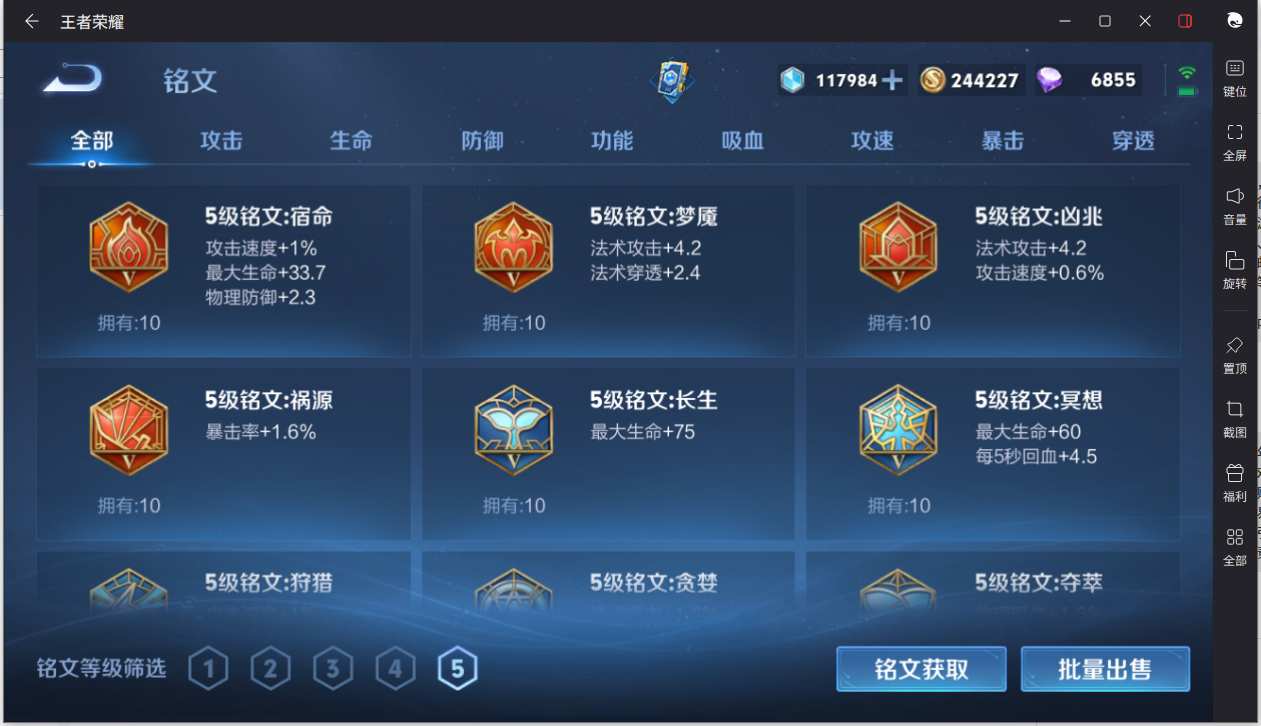Click the 铭文获取 button
Image resolution: width=1261 pixels, height=726 pixels.
(921, 669)
